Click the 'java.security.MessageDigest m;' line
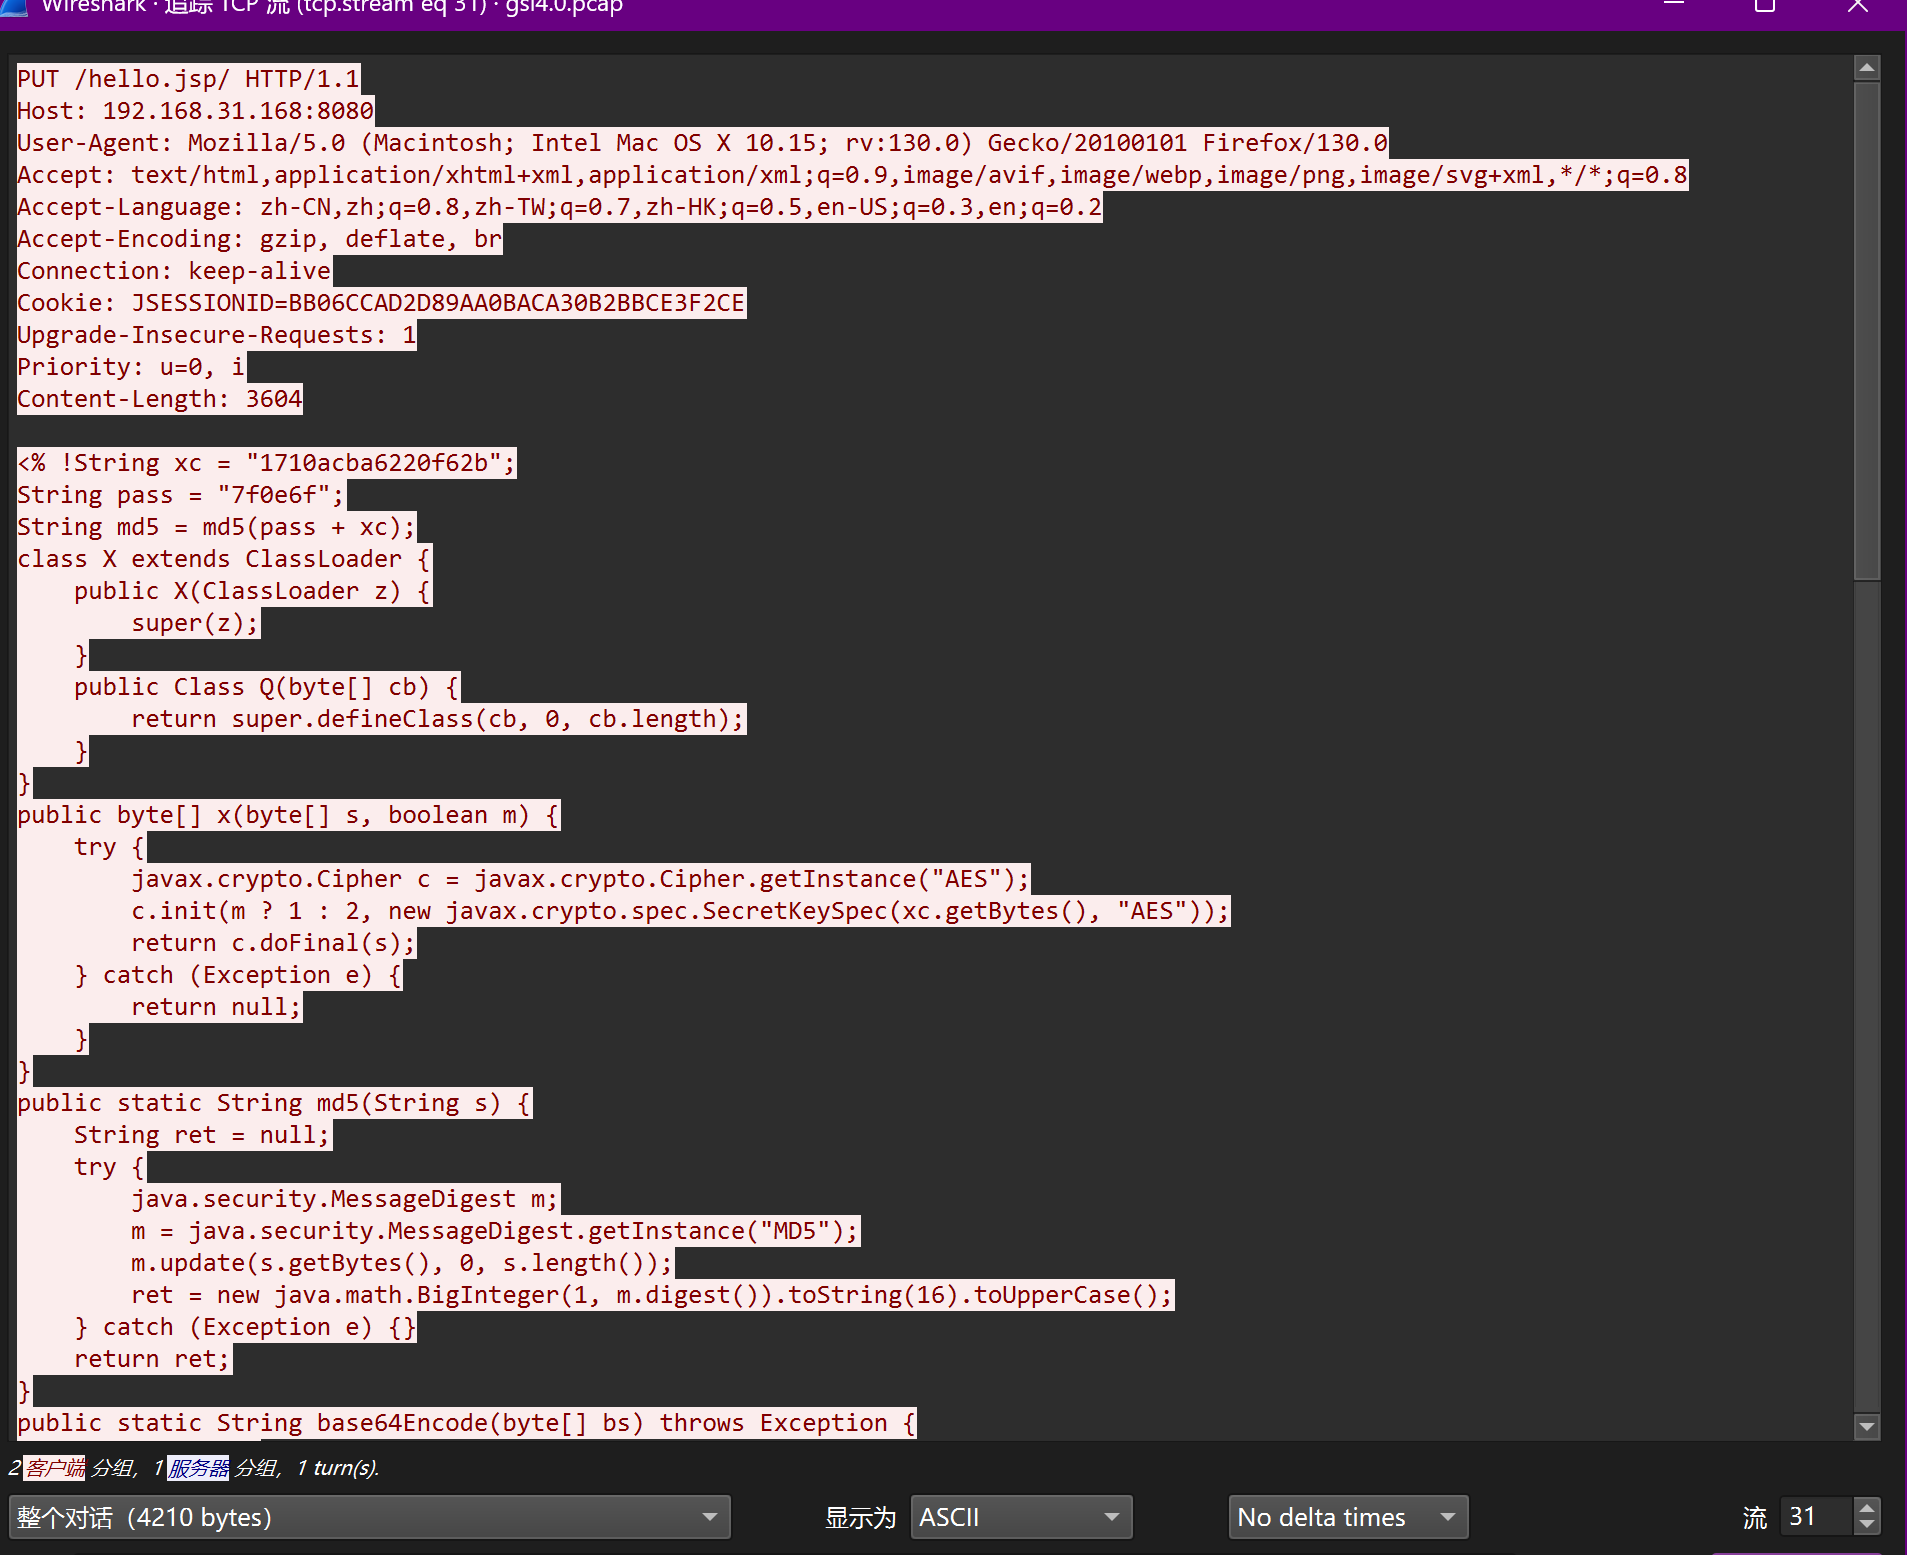The width and height of the screenshot is (1907, 1555). point(345,1199)
